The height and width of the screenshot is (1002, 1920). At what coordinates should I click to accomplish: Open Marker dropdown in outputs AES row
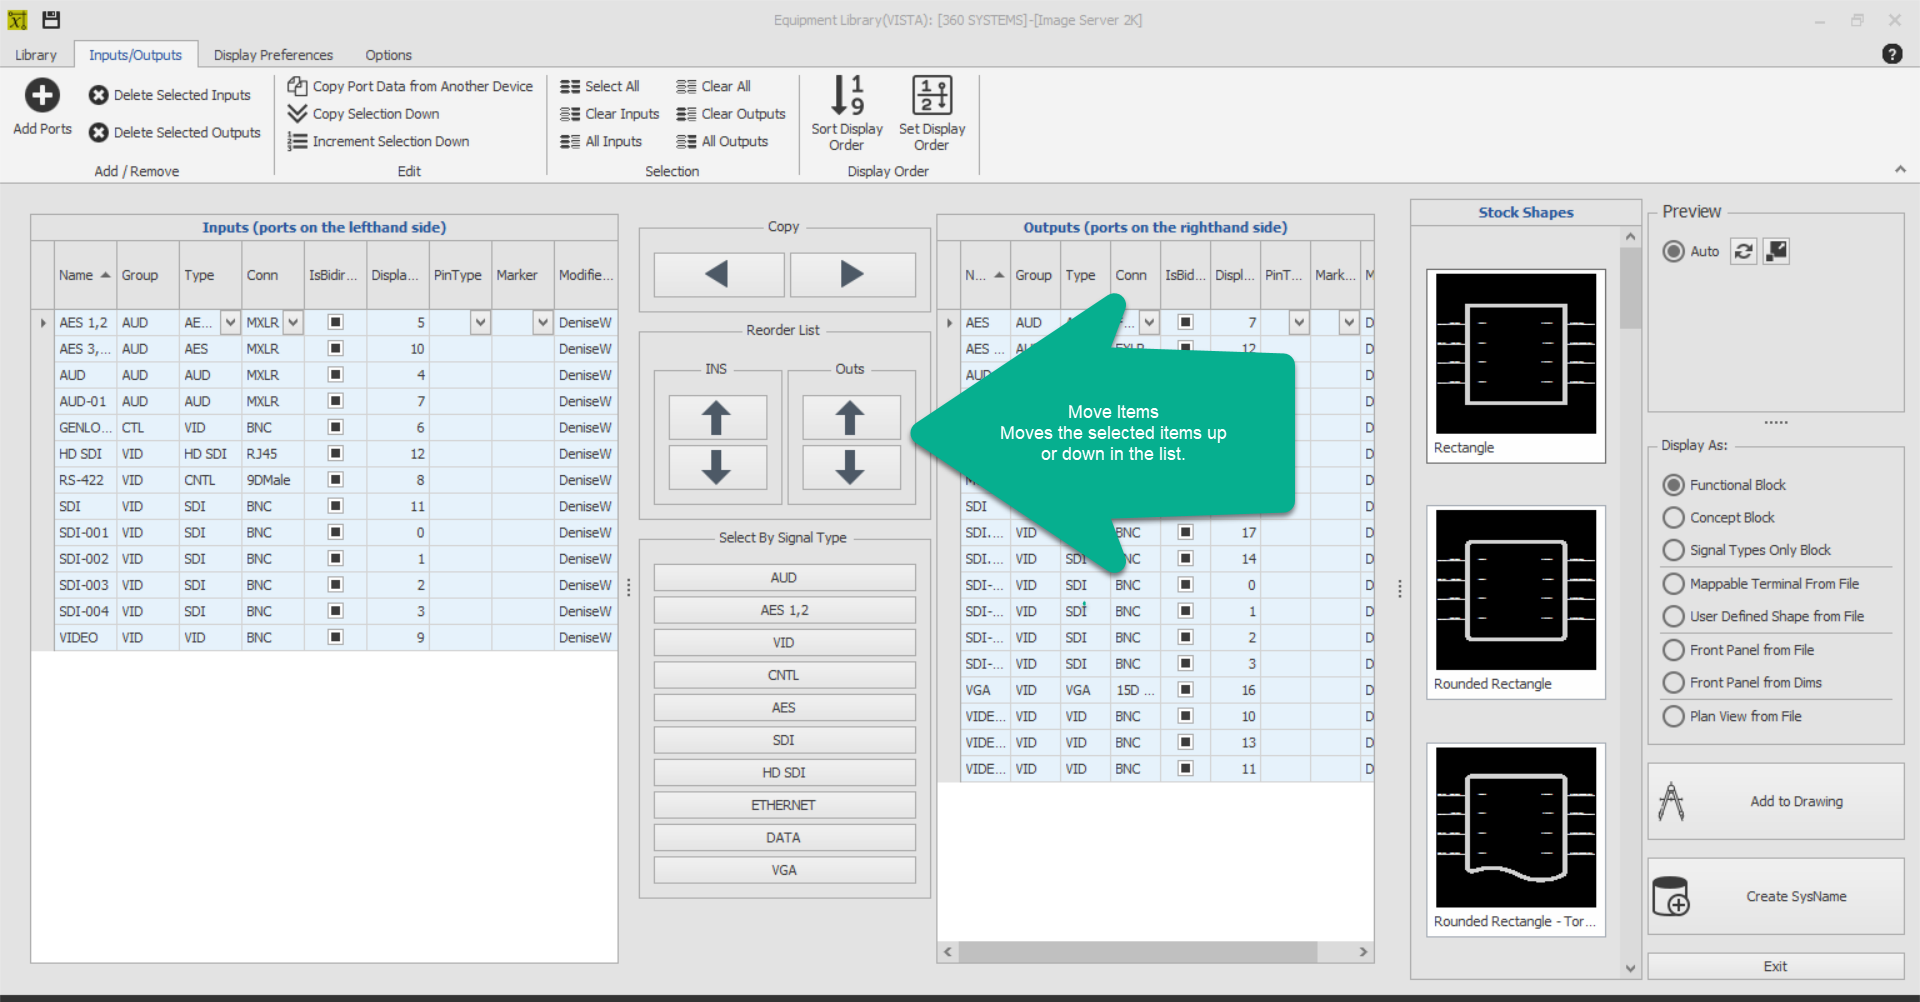(x=1349, y=322)
